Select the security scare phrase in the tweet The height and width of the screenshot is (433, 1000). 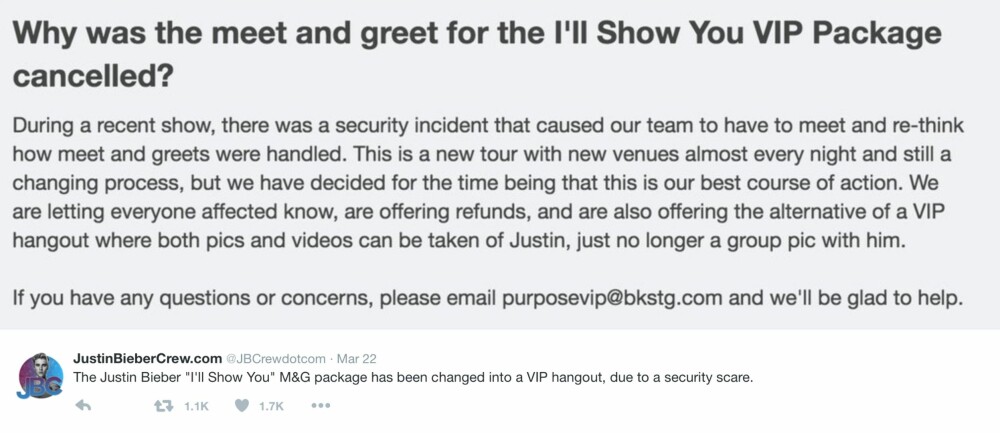[x=709, y=378]
